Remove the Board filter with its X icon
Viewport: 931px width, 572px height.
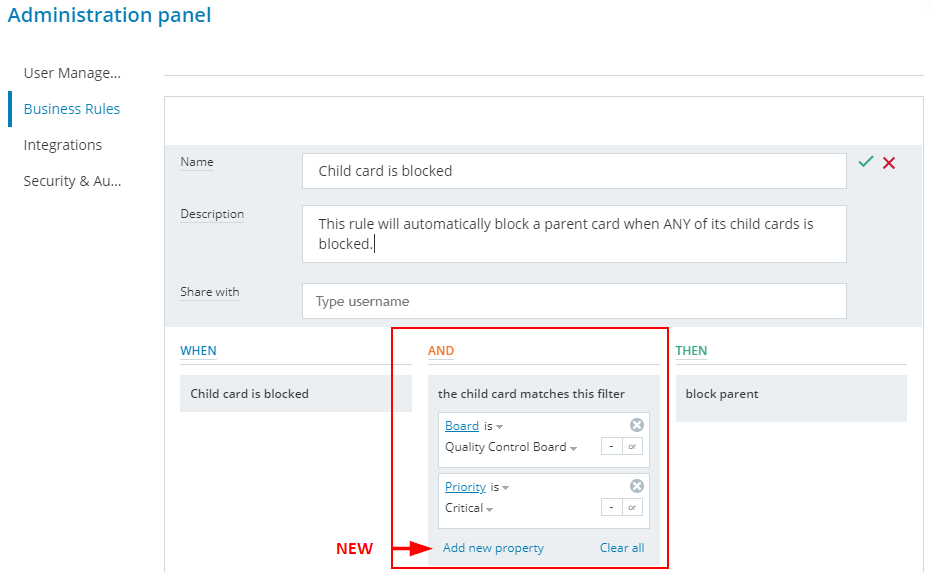[637, 425]
